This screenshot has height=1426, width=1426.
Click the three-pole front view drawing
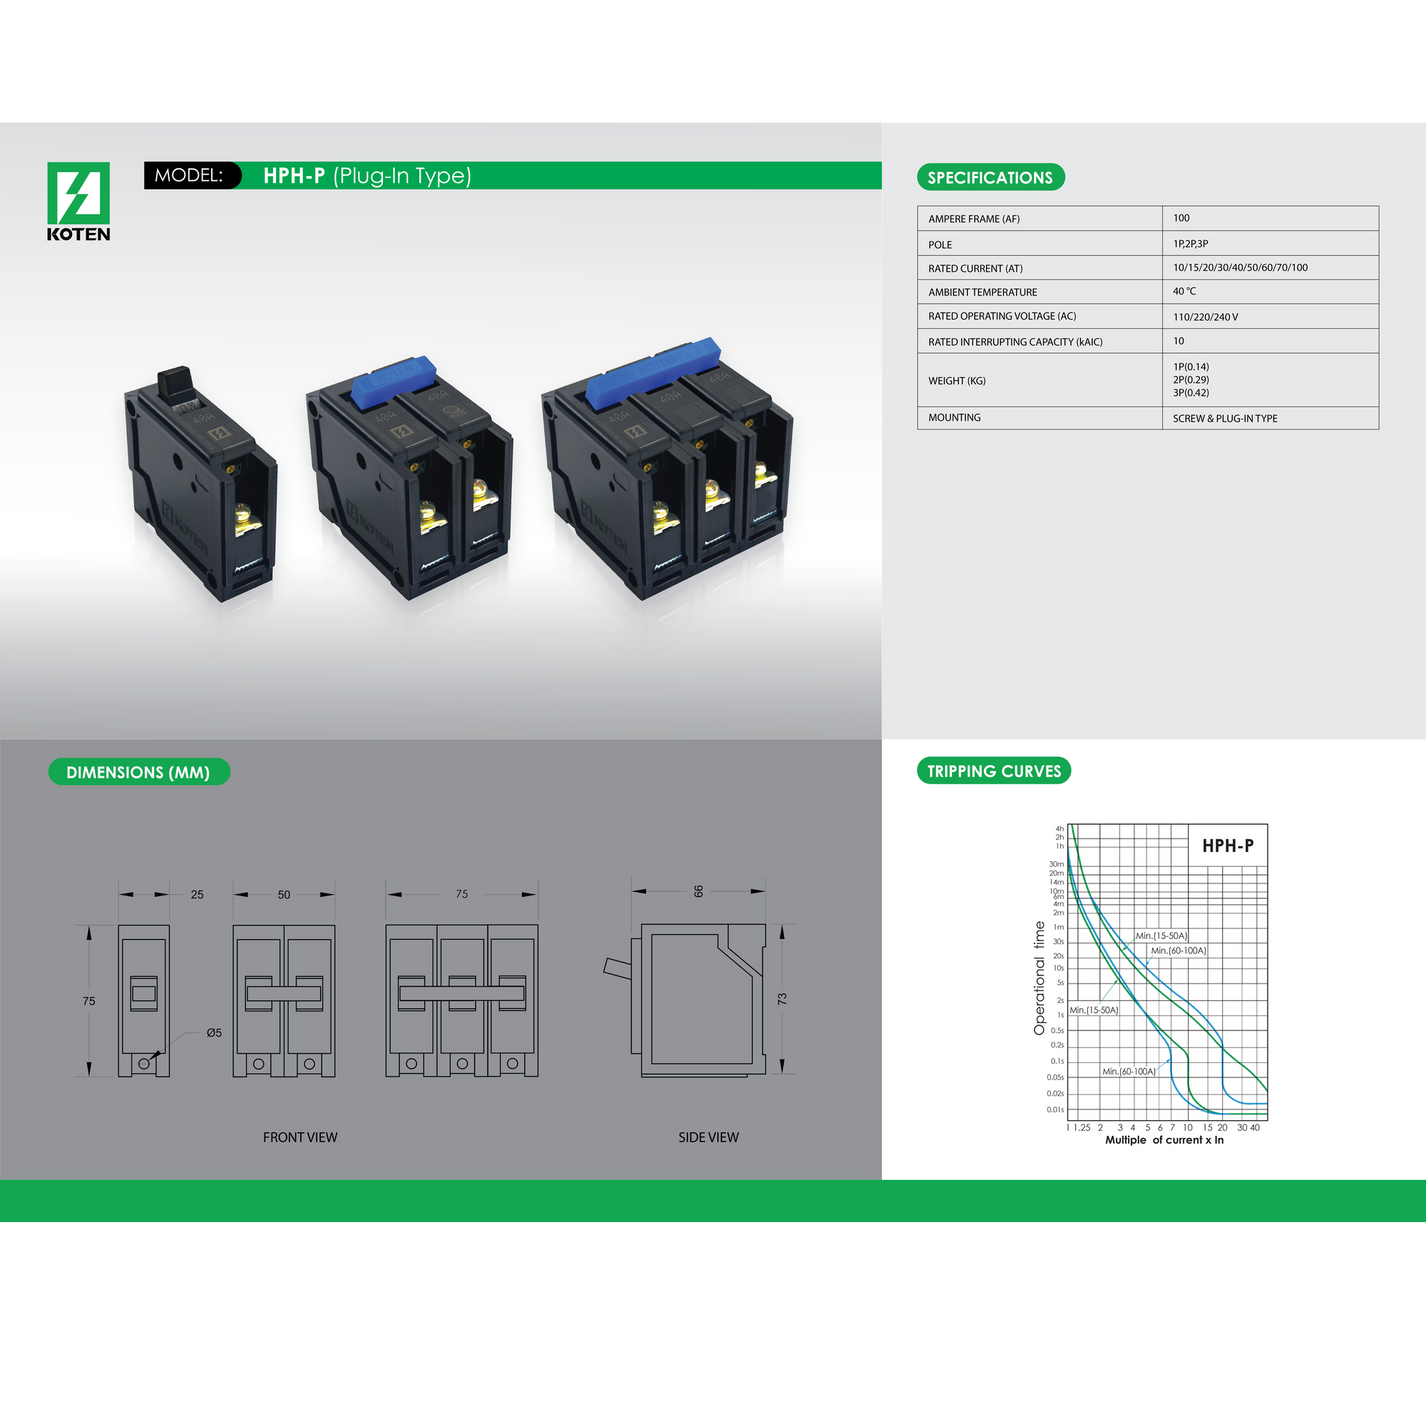tap(460, 995)
